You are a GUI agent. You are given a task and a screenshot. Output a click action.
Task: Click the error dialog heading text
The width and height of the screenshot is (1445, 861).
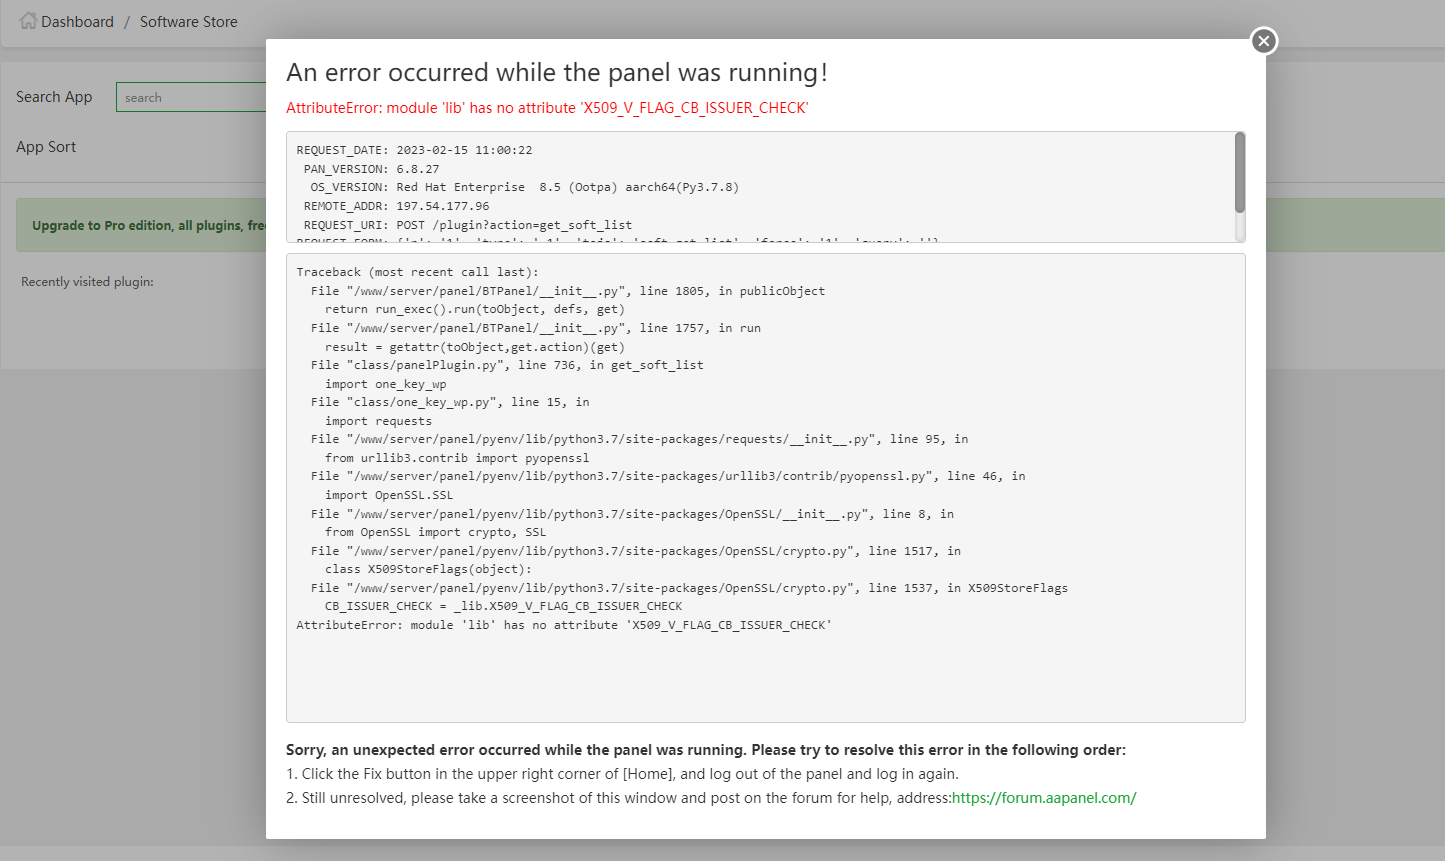pyautogui.click(x=556, y=73)
